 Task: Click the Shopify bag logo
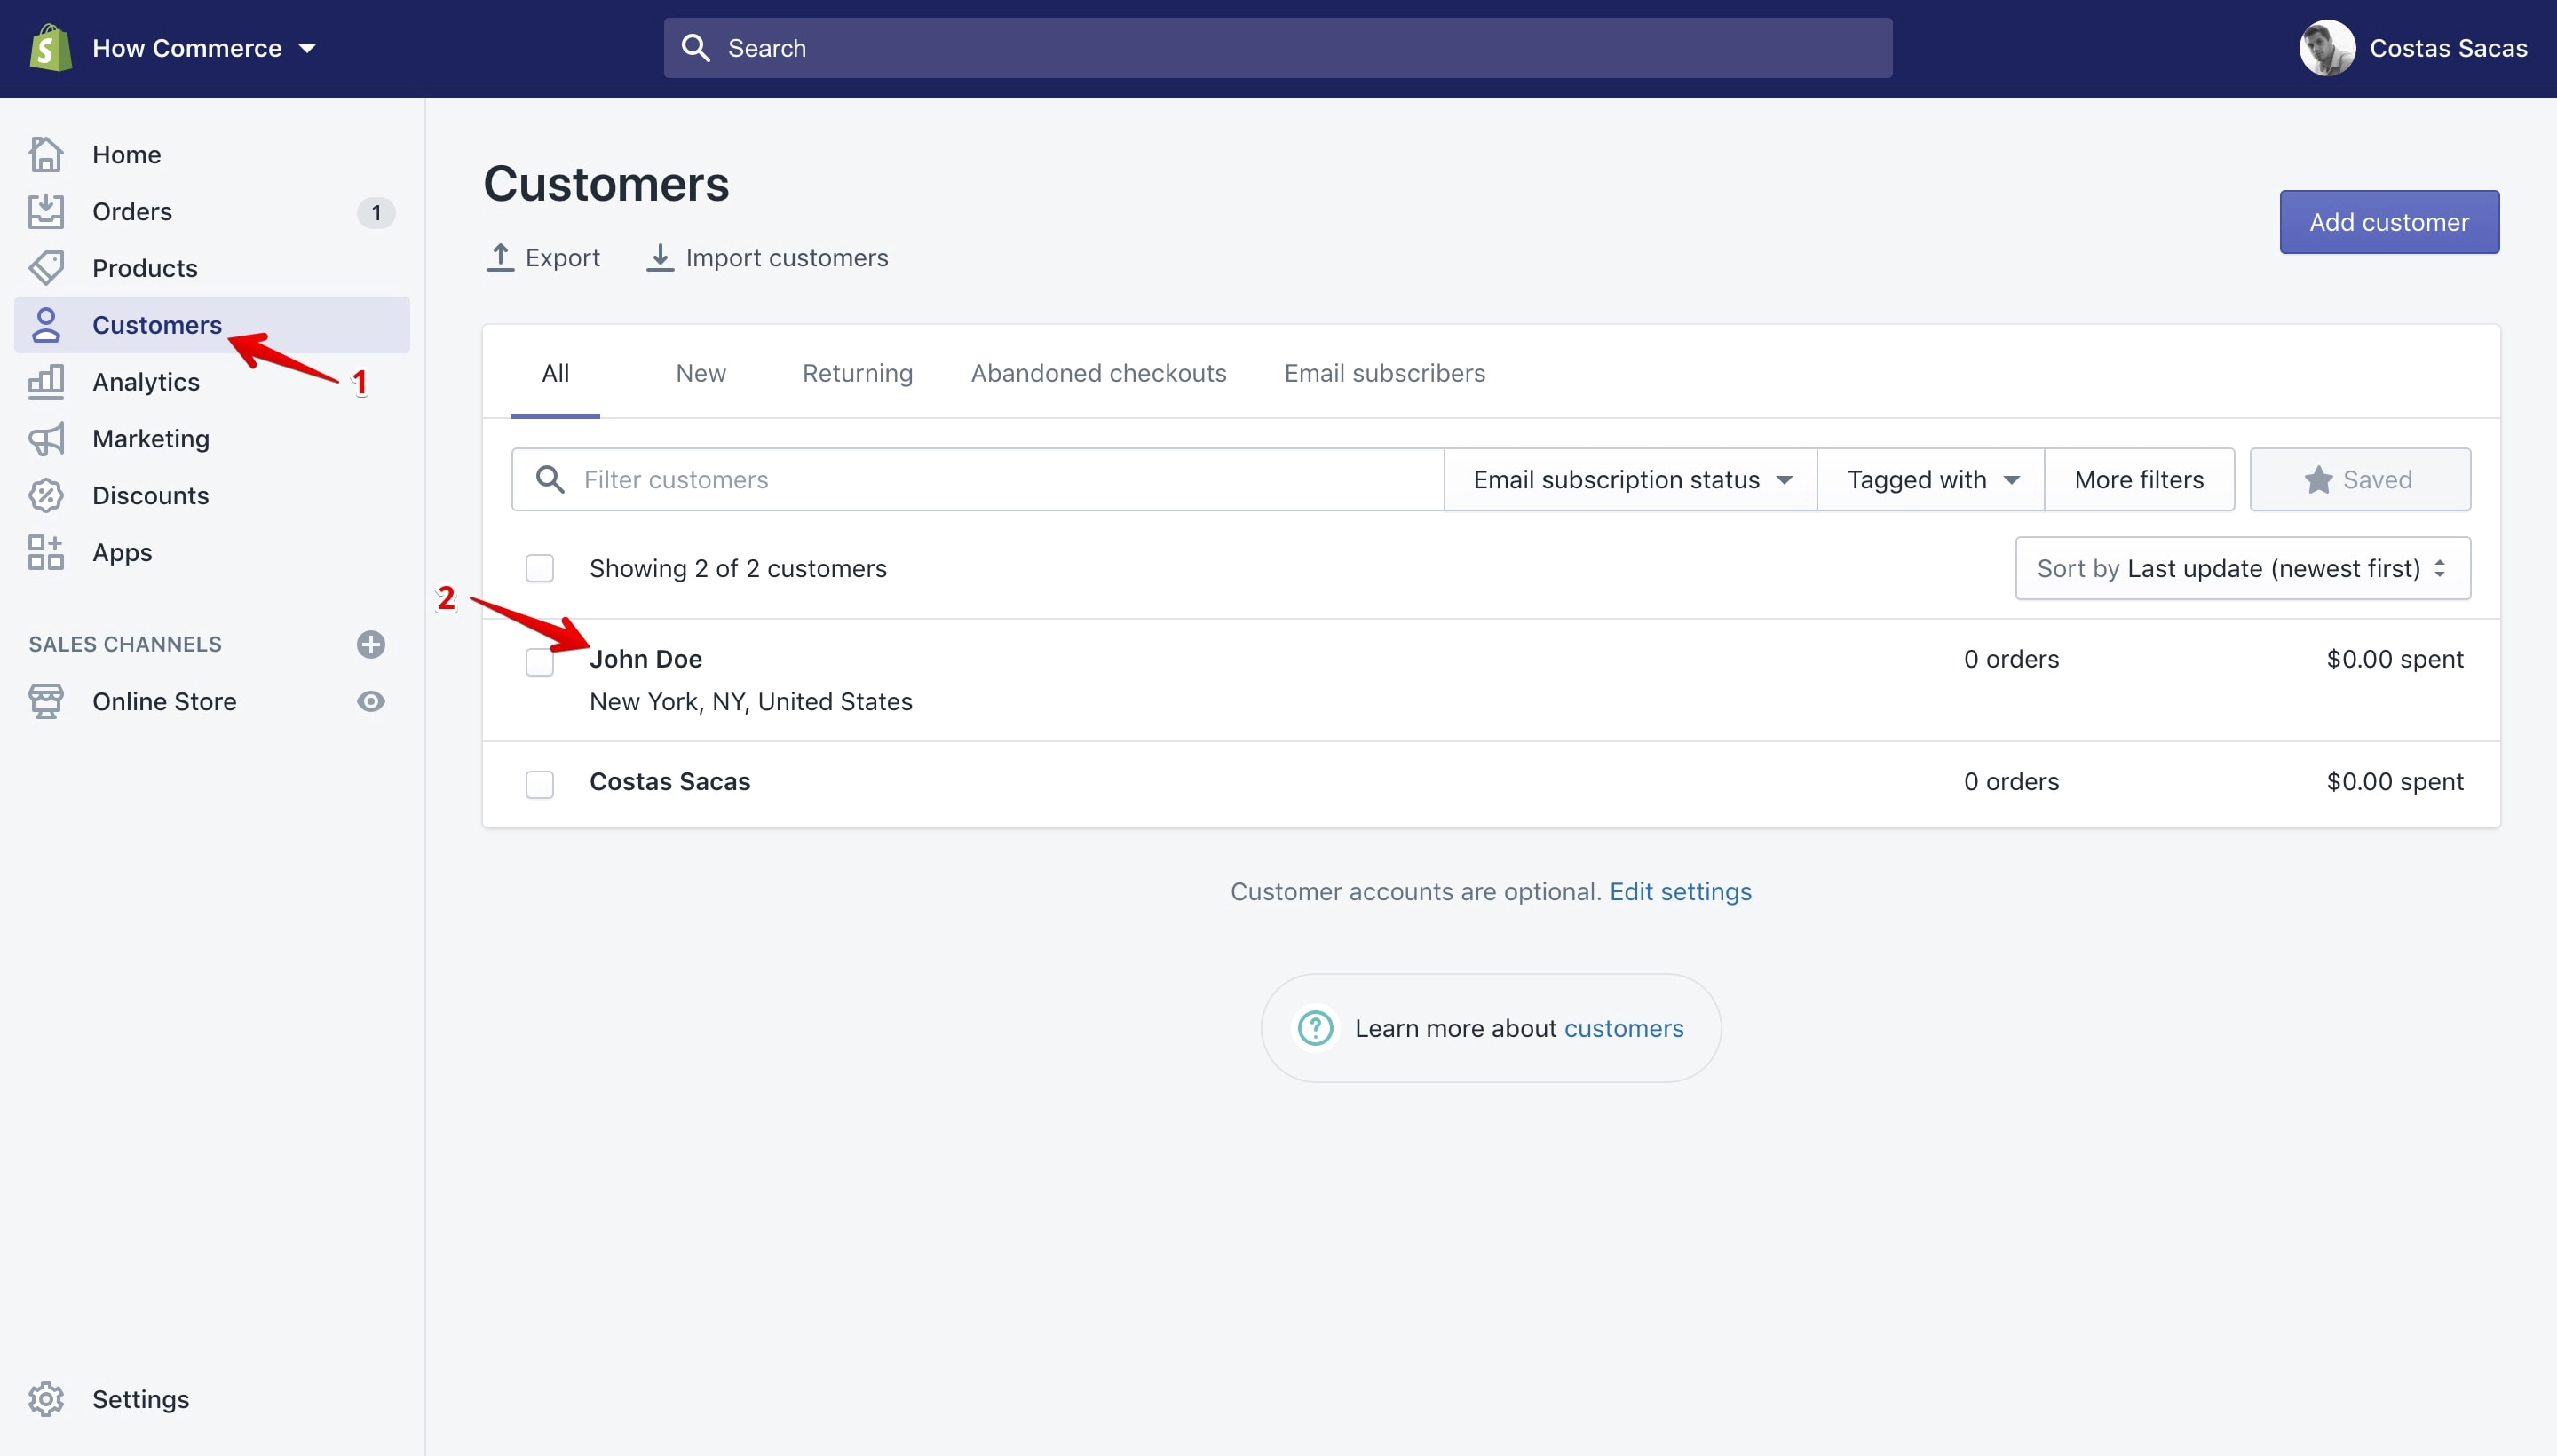pos(50,48)
